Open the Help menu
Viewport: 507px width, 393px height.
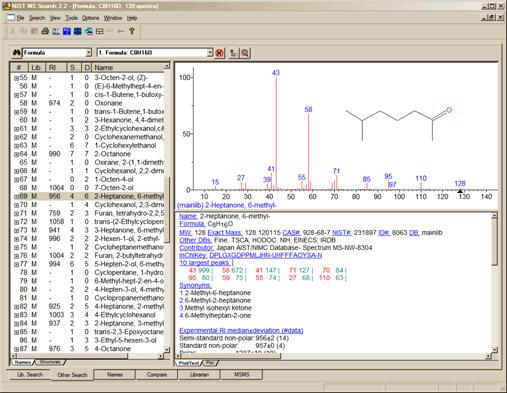click(132, 18)
